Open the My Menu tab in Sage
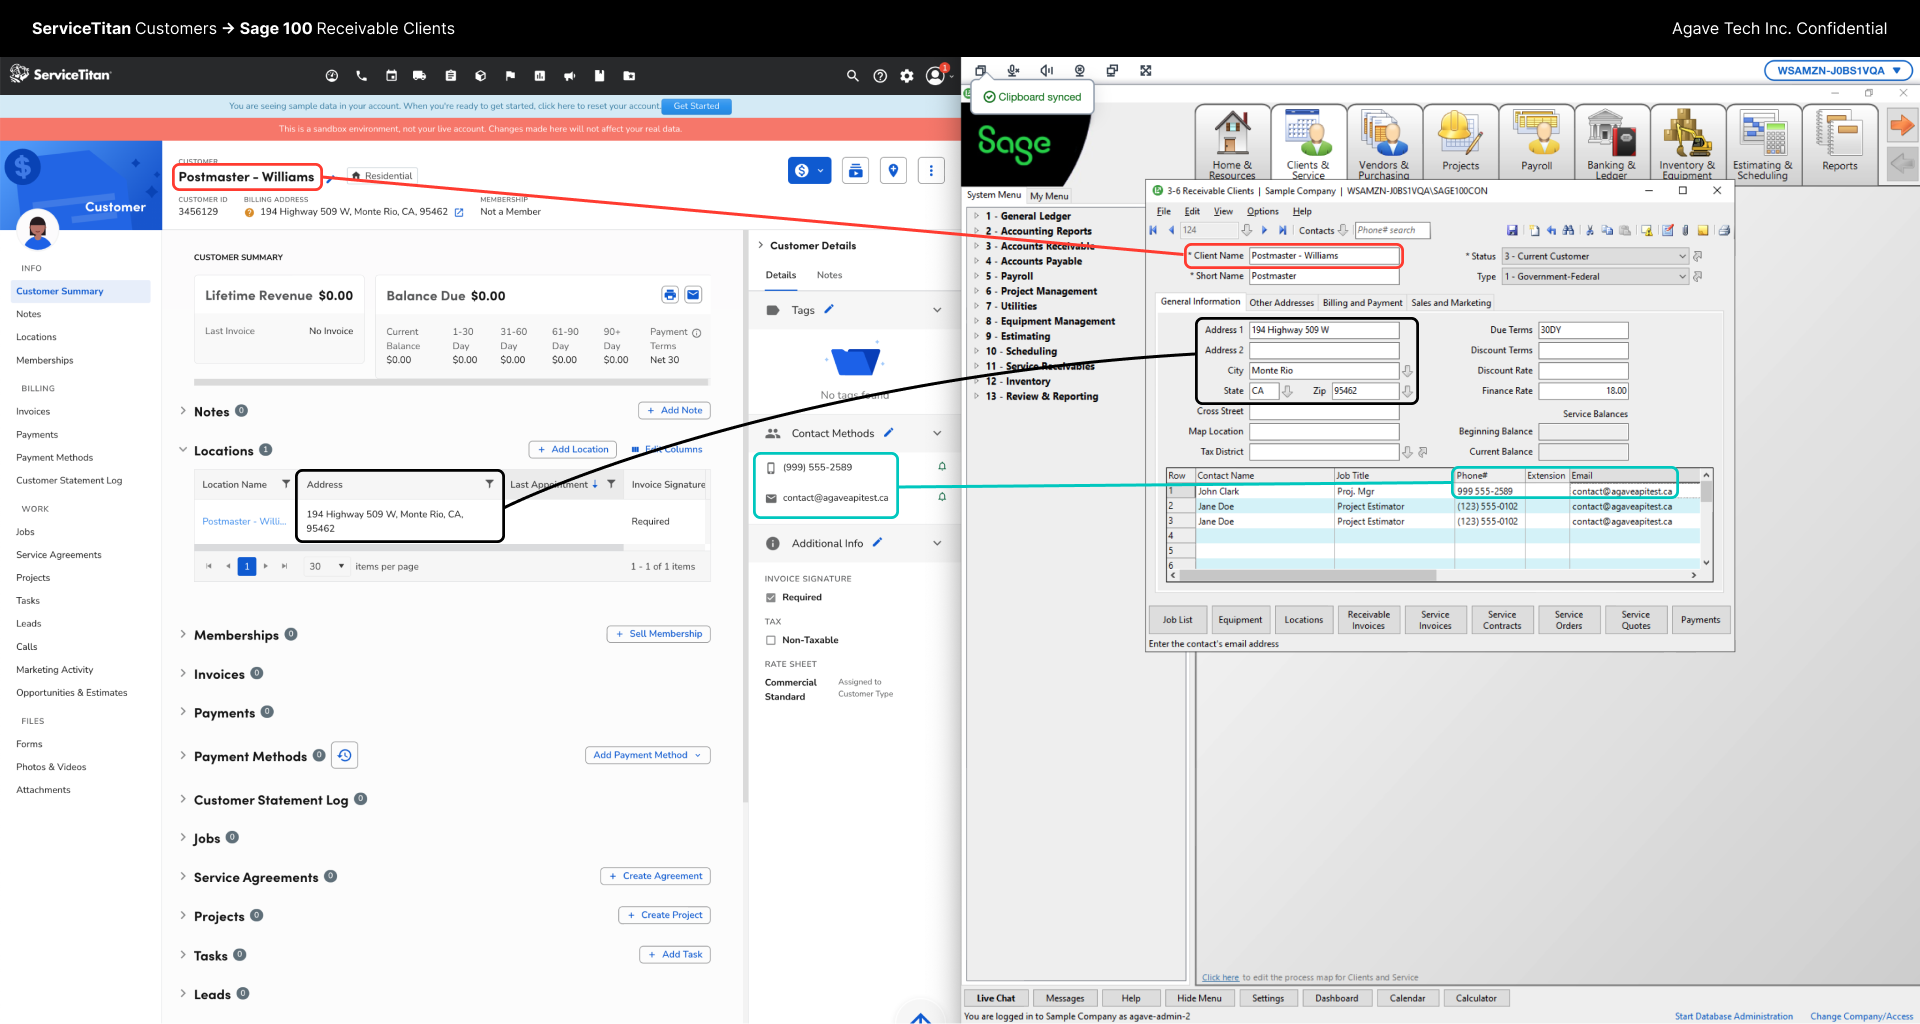 tap(1049, 196)
